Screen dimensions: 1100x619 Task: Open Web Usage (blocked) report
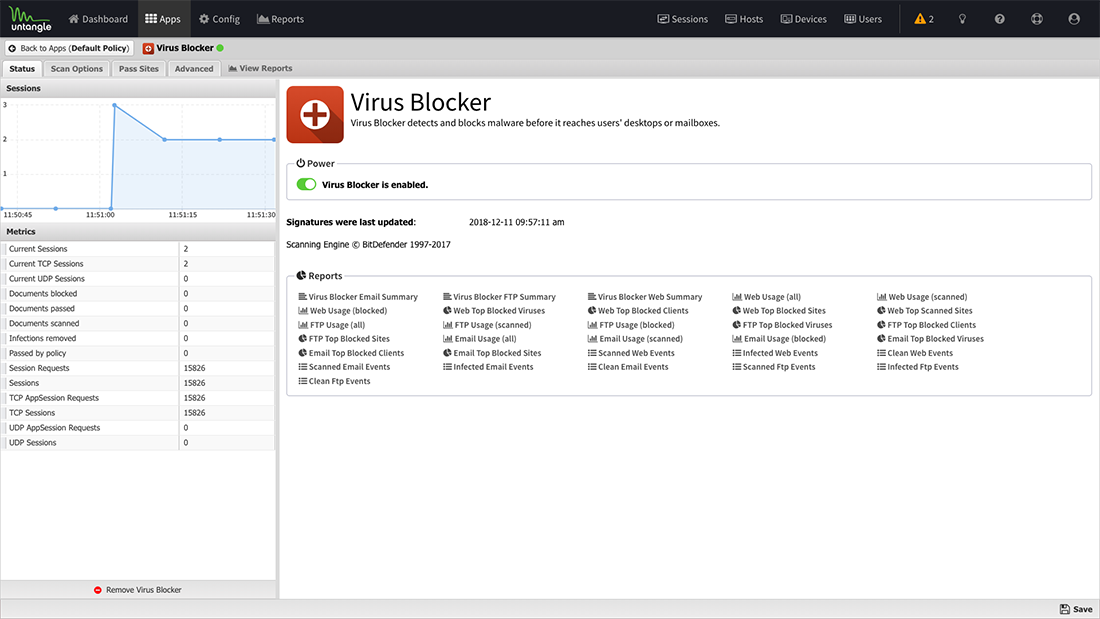point(342,311)
